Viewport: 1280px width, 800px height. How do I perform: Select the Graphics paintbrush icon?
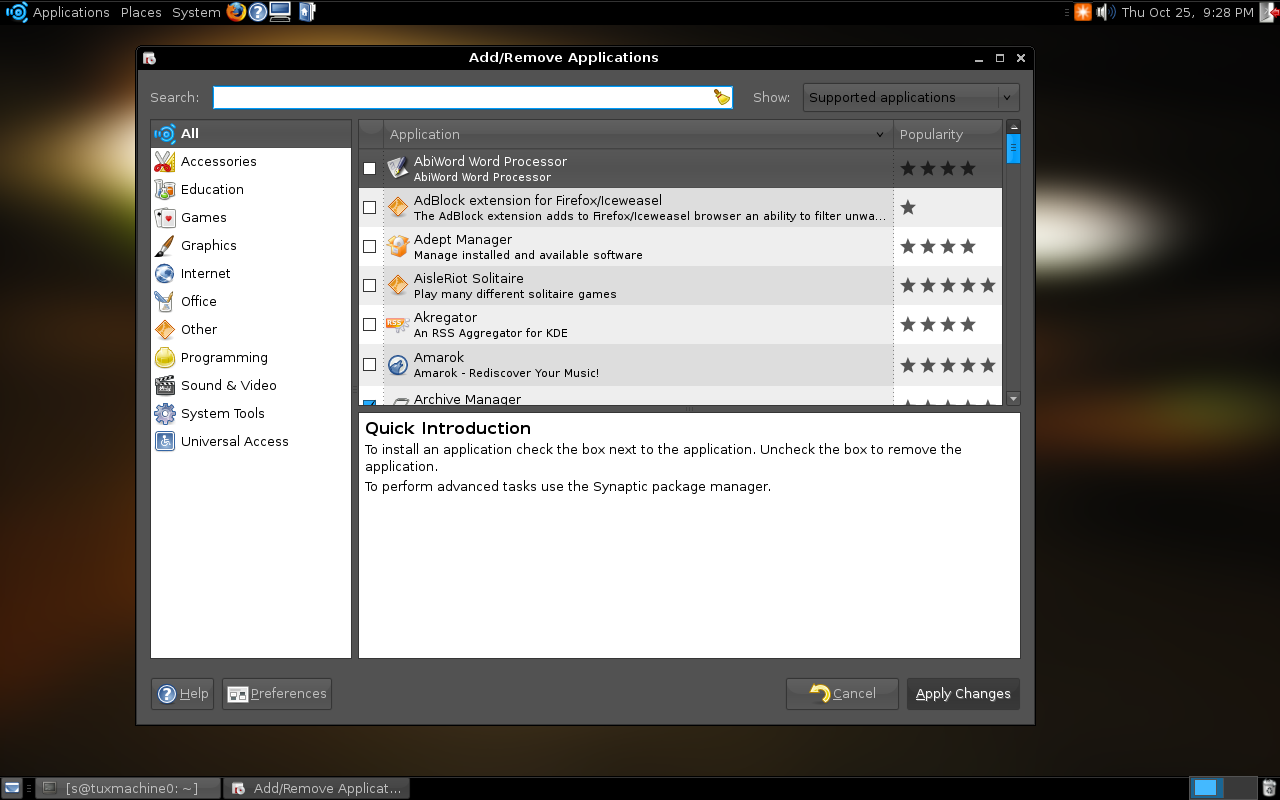pyautogui.click(x=165, y=245)
